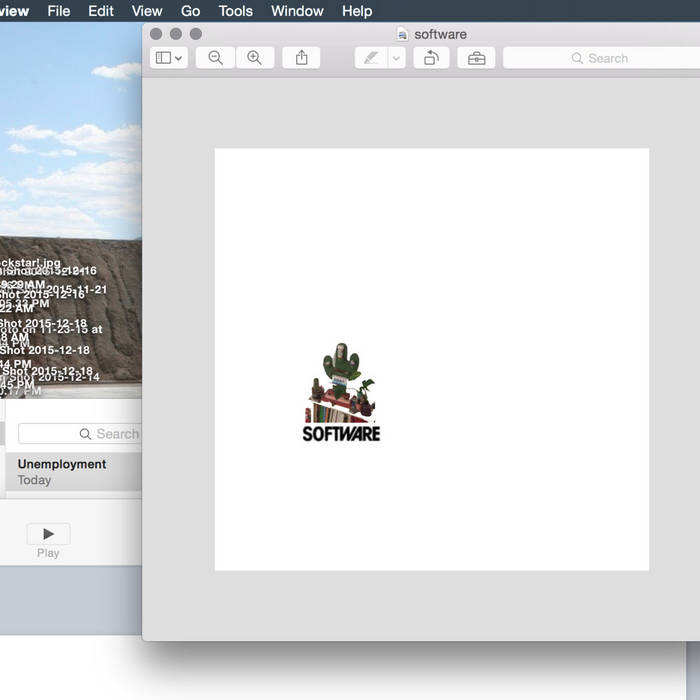This screenshot has height=700, width=700.
Task: Open the Edit menu in the menu bar
Action: (x=101, y=11)
